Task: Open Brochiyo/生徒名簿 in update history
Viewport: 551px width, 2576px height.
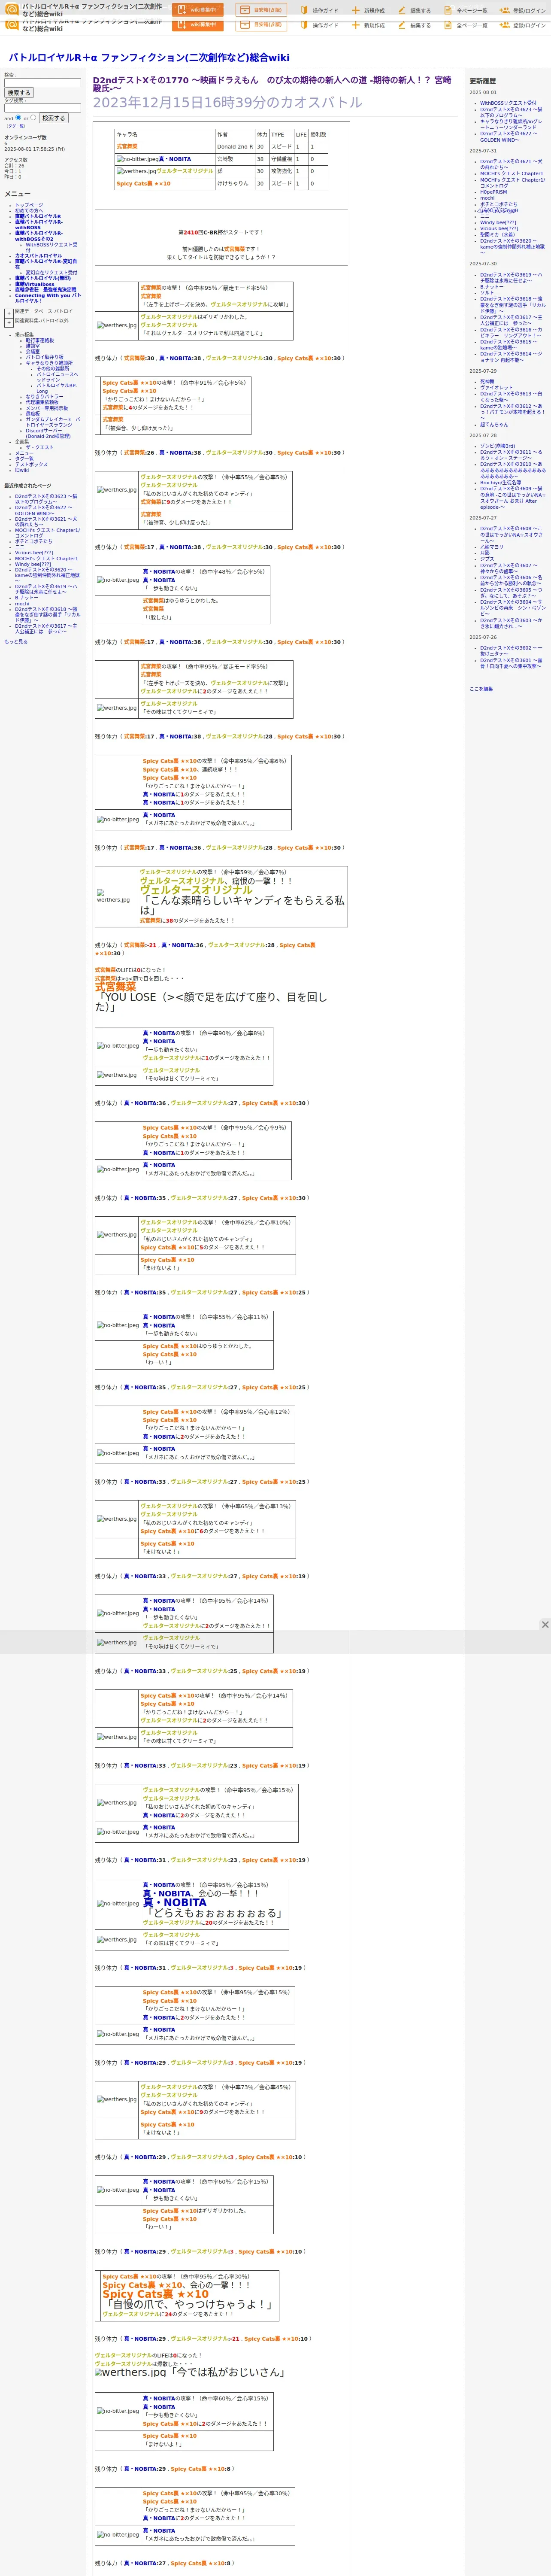Action: pos(500,483)
